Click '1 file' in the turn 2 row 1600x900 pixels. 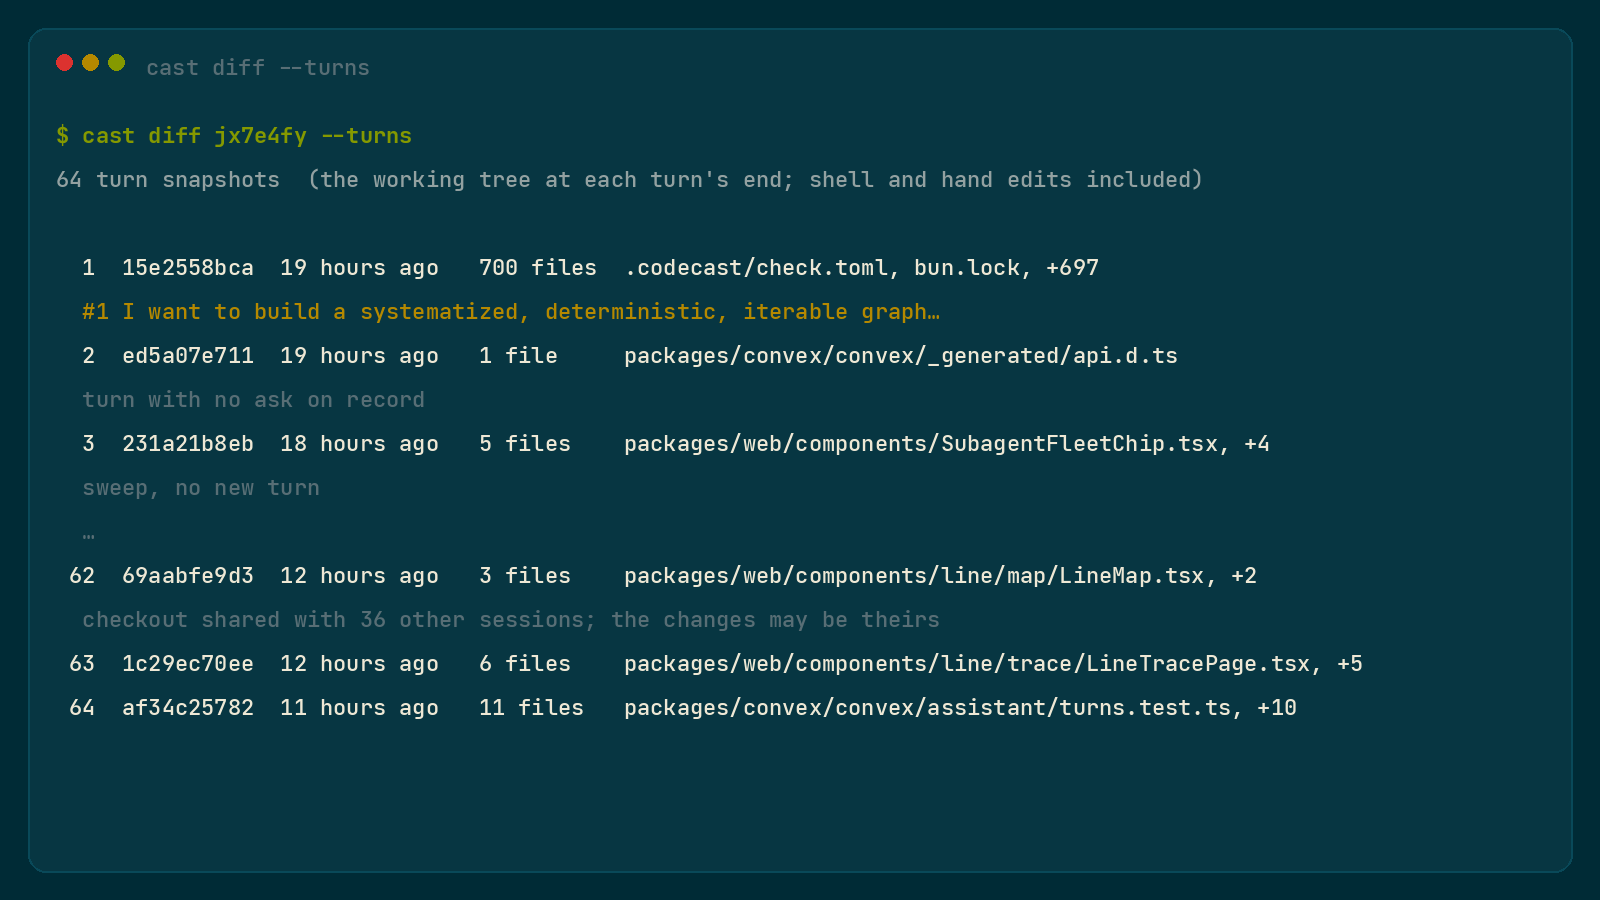(x=518, y=356)
